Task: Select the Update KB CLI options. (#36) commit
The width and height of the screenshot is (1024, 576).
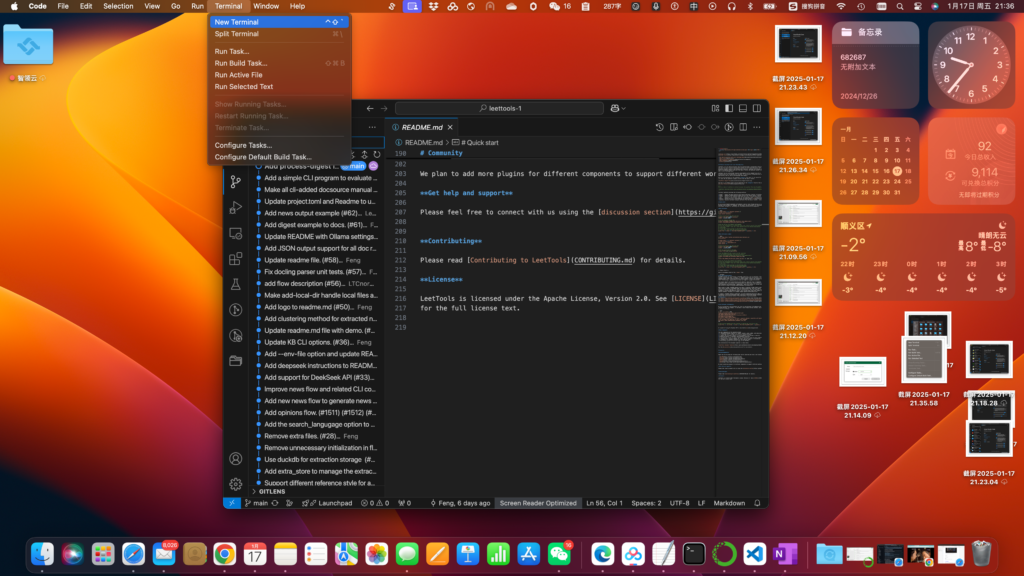Action: click(x=320, y=342)
